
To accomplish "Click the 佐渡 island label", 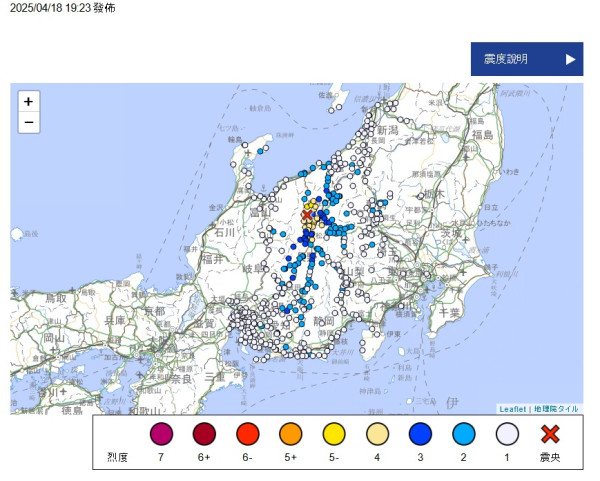I will coord(325,95).
